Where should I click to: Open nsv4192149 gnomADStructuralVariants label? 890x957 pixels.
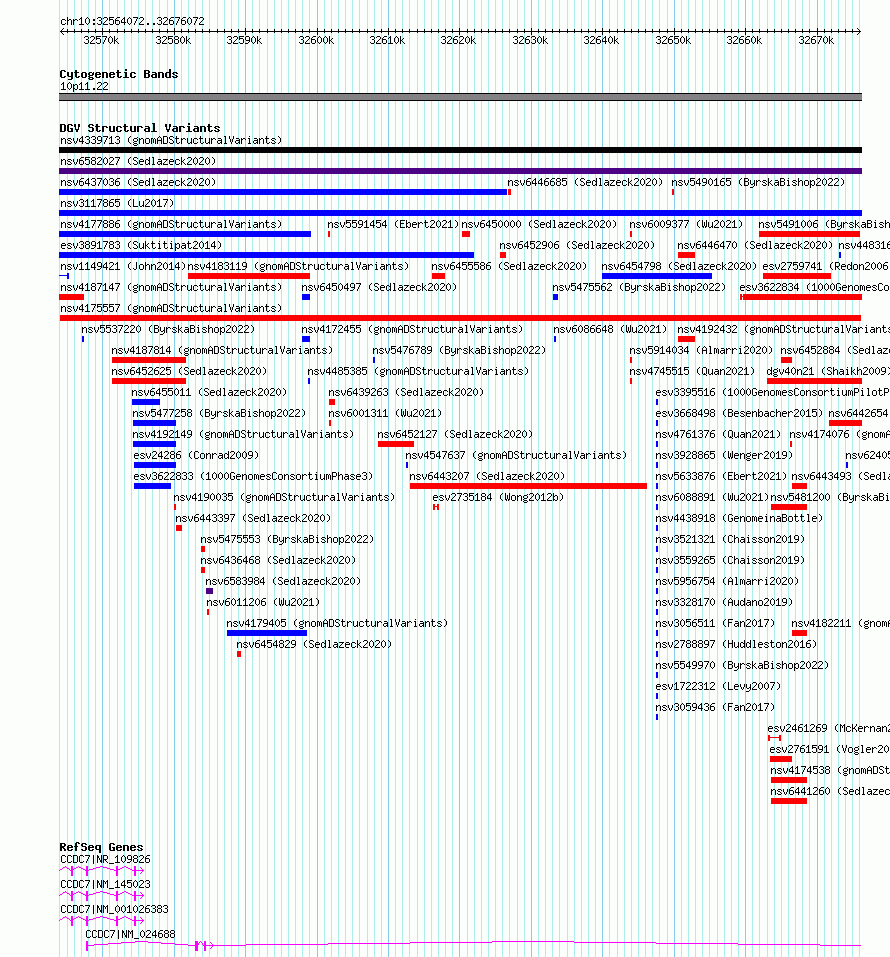tap(244, 434)
